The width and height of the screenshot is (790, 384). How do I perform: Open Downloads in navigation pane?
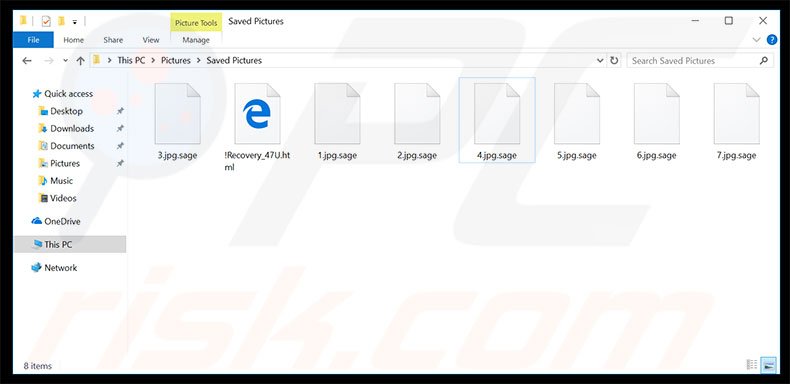72,129
